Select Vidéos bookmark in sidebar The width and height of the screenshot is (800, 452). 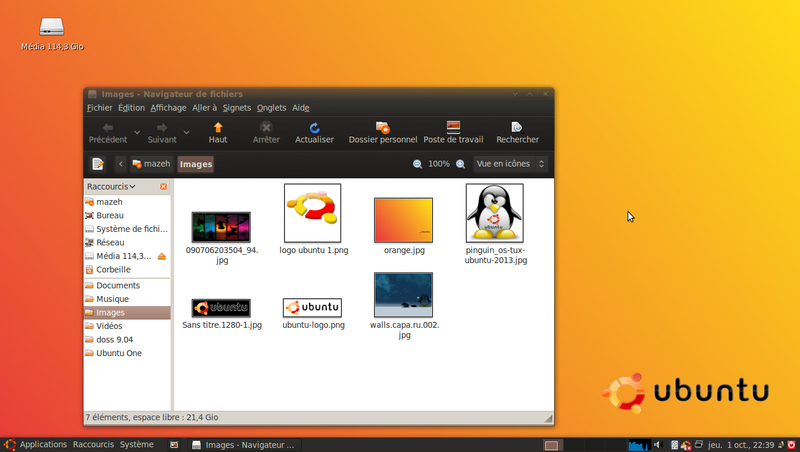[127, 326]
